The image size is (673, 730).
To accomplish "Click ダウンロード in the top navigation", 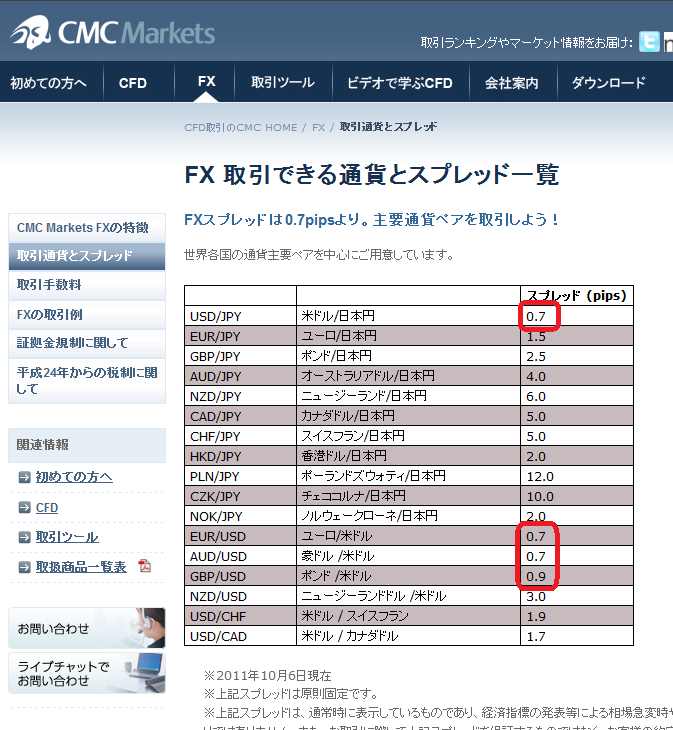I will pos(608,83).
